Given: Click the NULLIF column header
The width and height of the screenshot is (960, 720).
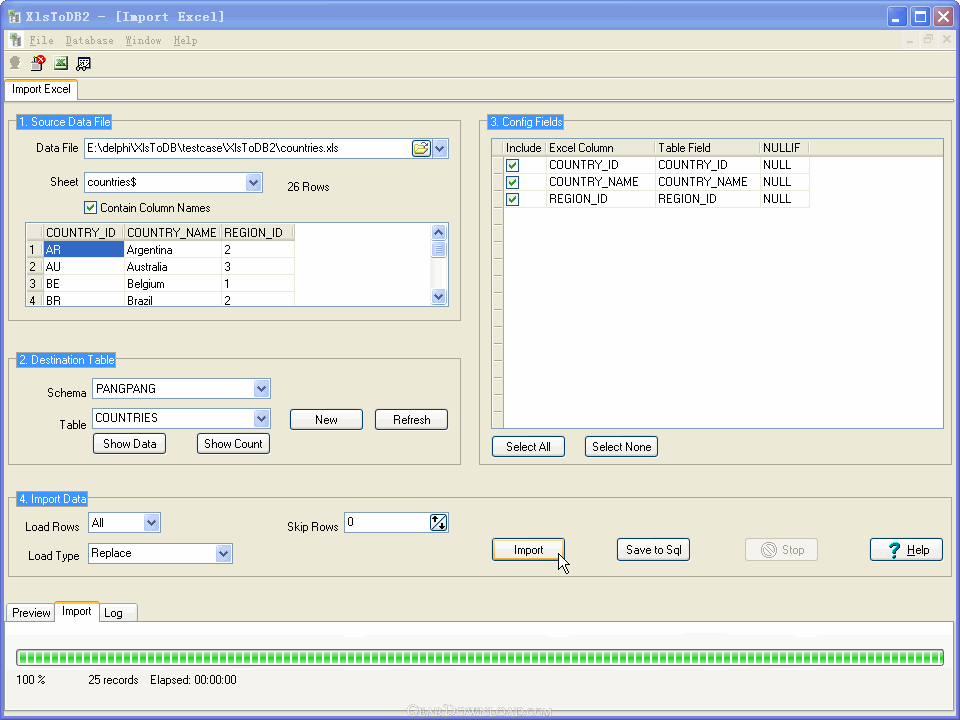Looking at the screenshot, I should pos(784,148).
